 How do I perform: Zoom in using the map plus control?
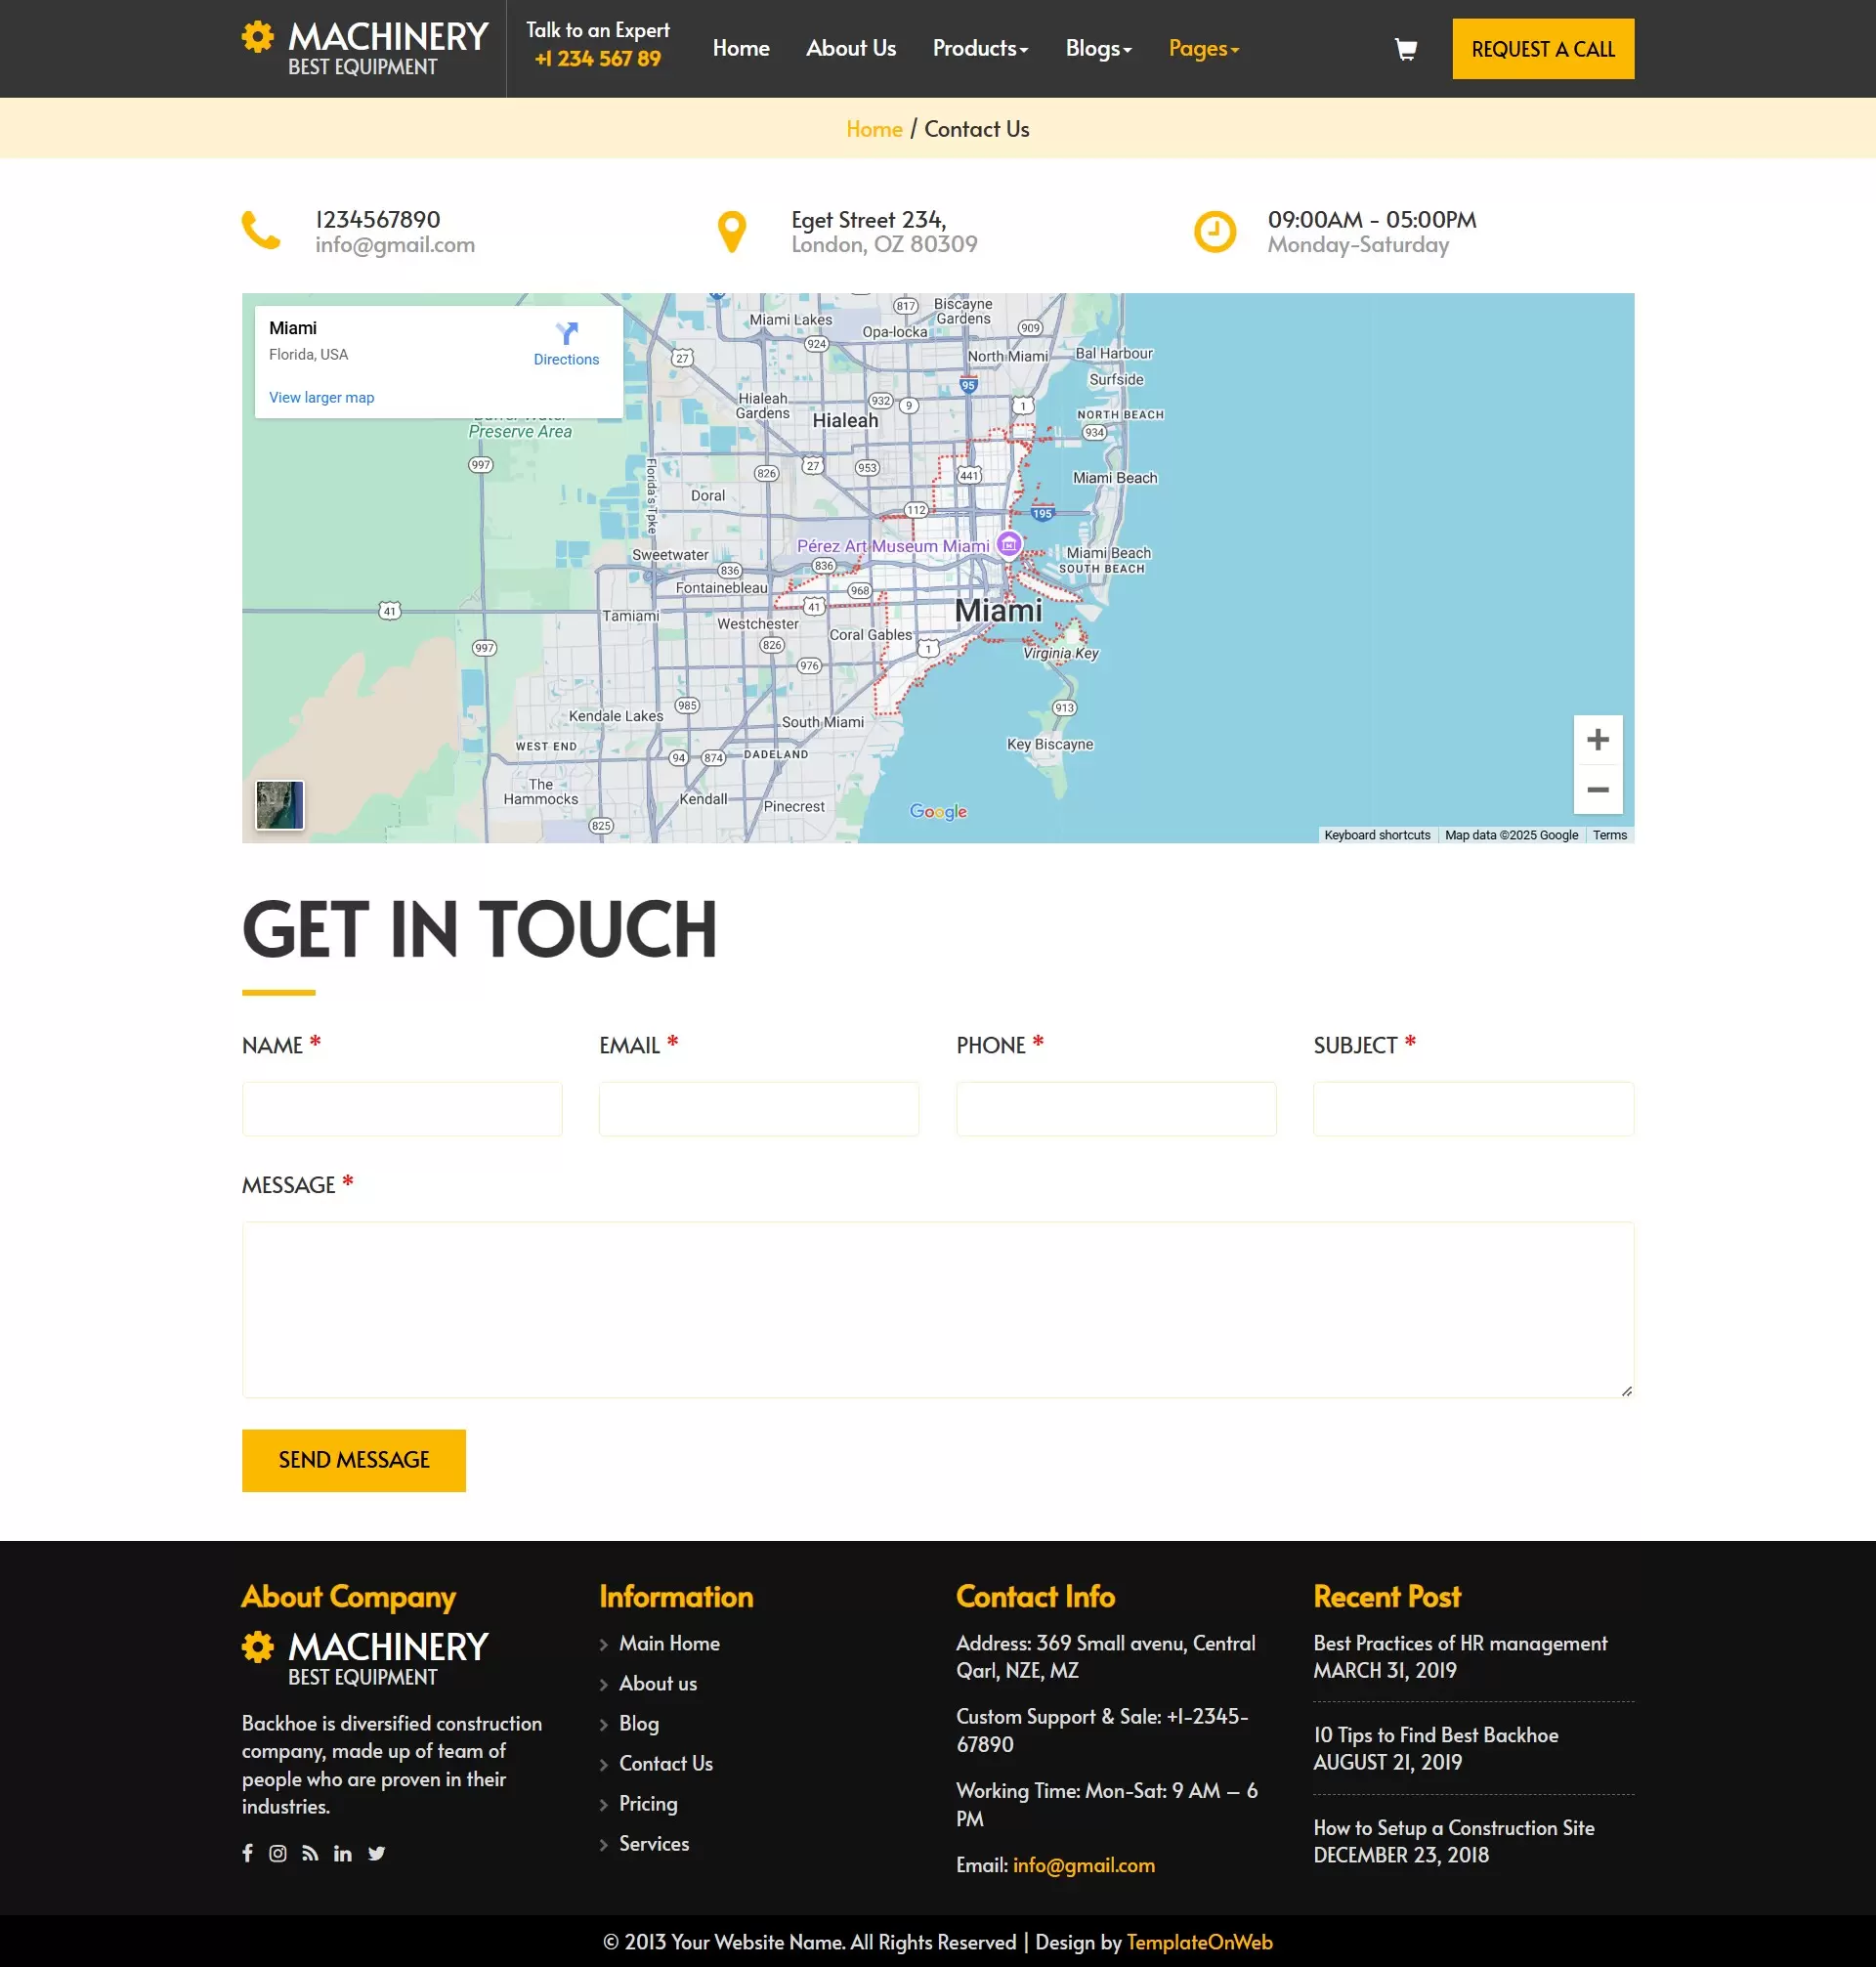1598,739
